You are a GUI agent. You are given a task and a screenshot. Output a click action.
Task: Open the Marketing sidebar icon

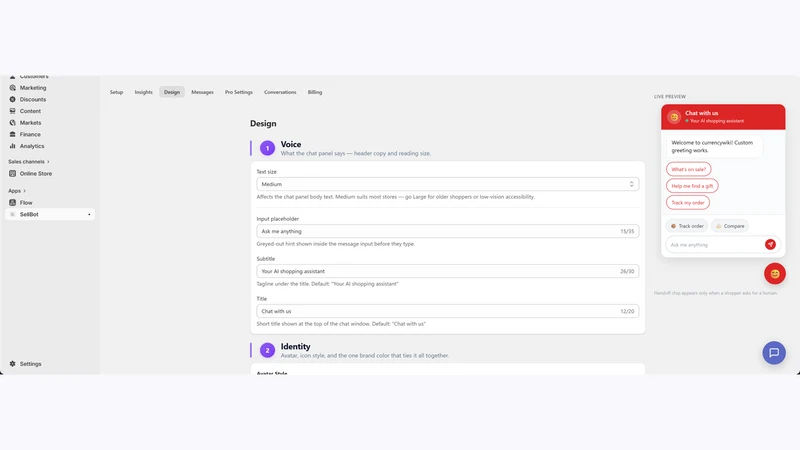click(12, 88)
